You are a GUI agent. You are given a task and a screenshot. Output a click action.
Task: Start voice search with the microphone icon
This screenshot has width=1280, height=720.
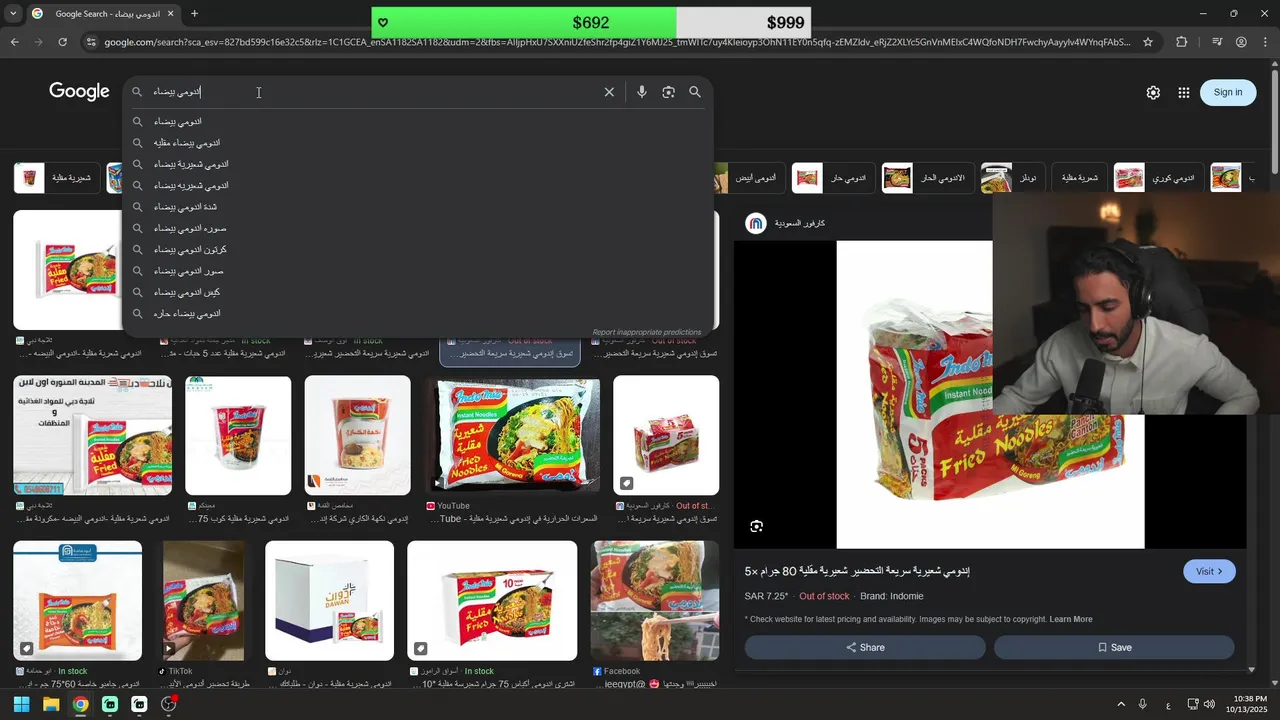point(642,92)
